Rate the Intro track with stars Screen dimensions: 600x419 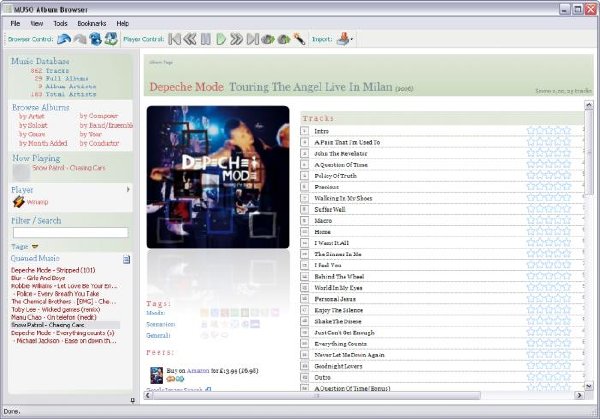click(x=549, y=131)
